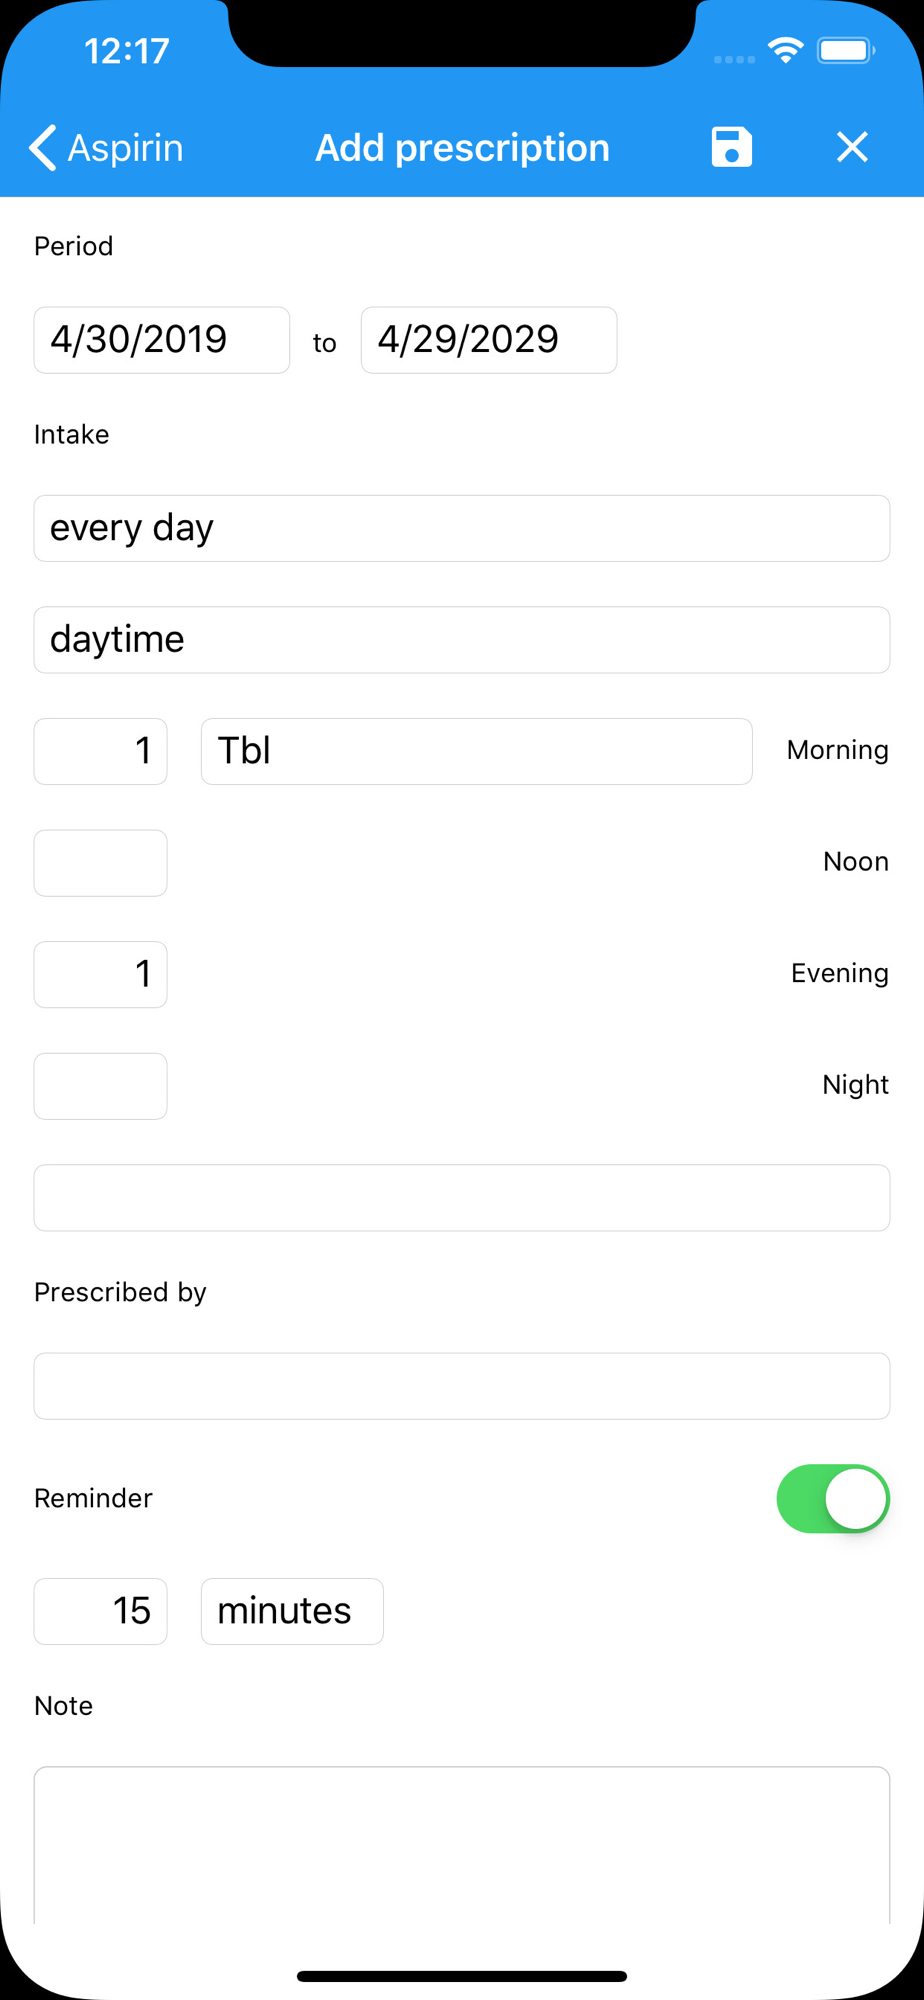The height and width of the screenshot is (2000, 924).
Task: Open the 'daytime' intake schedule dropdown
Action: 462,640
